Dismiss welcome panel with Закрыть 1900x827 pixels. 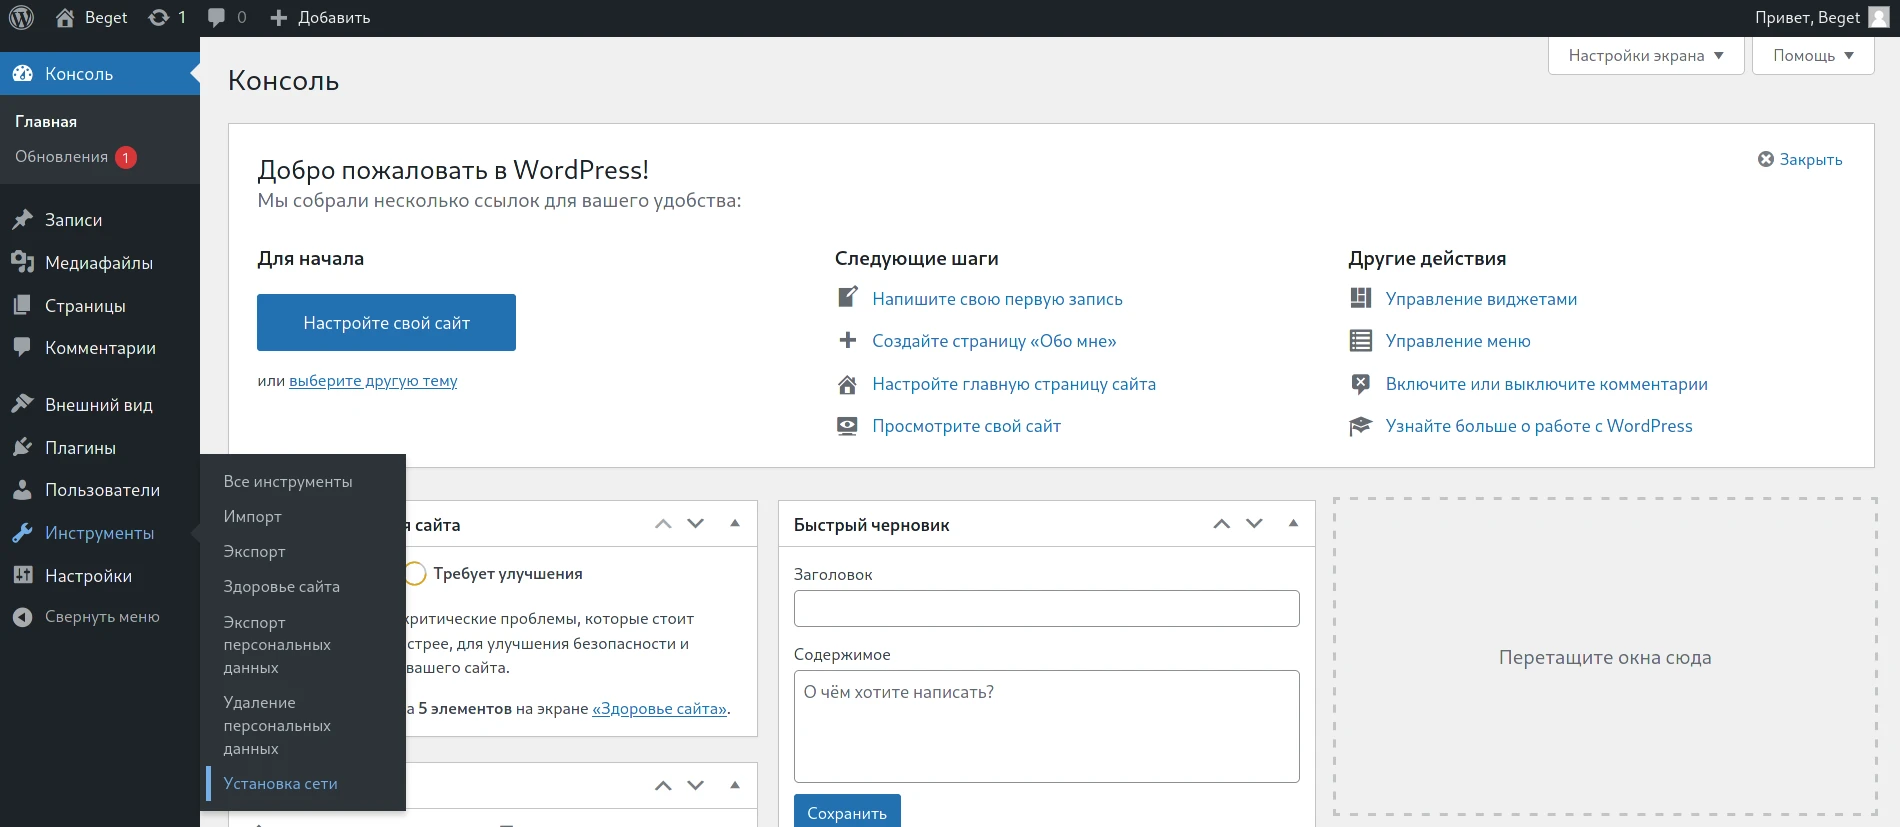pyautogui.click(x=1800, y=160)
